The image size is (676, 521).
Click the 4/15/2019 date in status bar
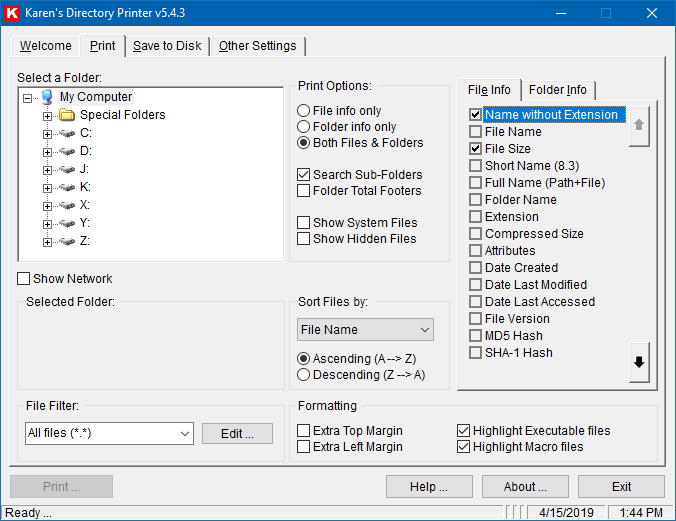pos(566,513)
